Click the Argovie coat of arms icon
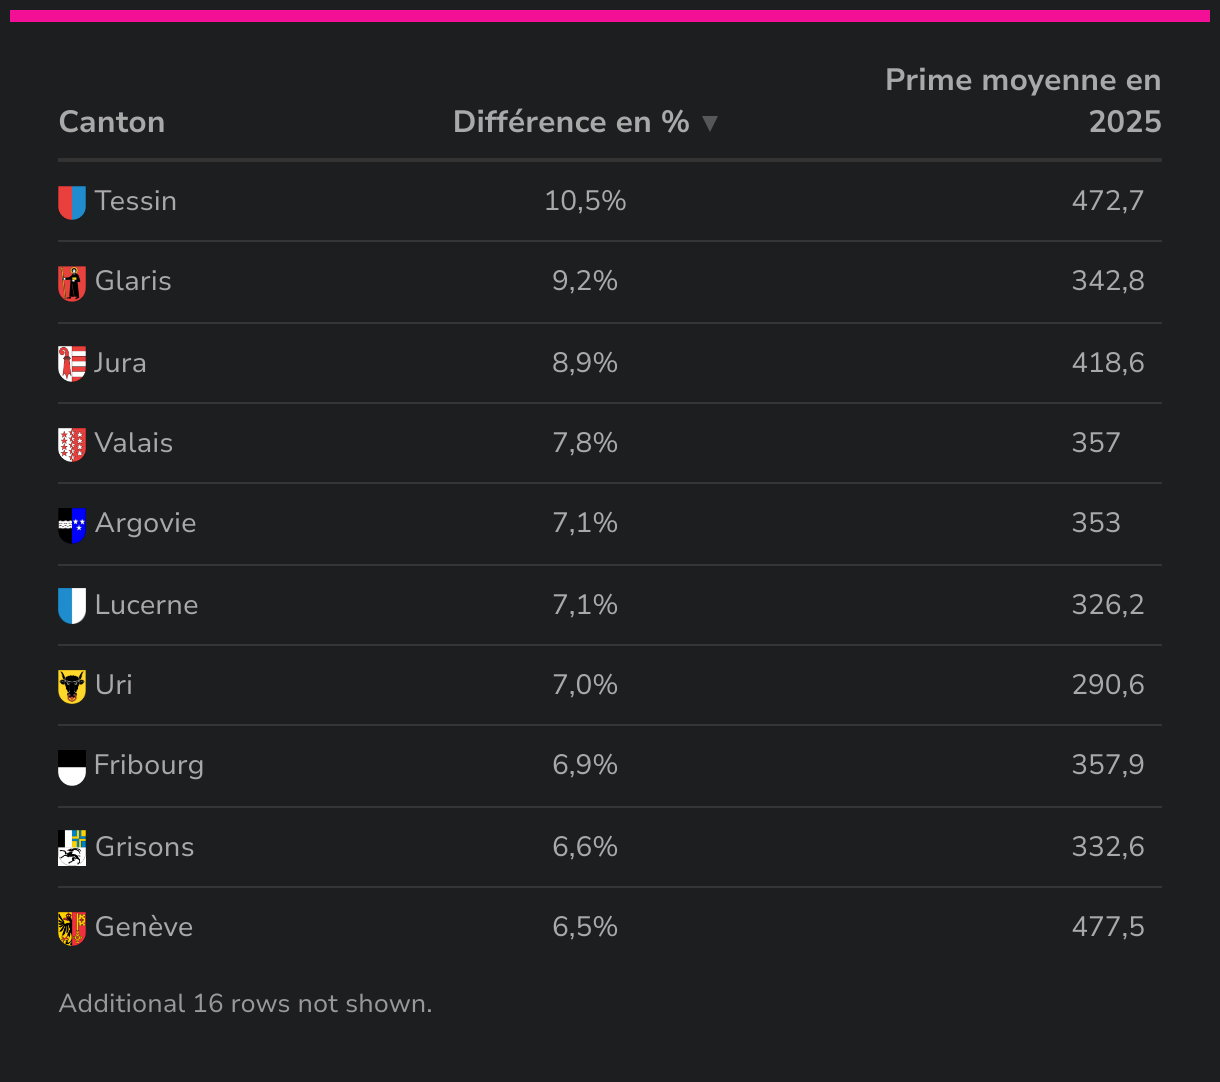The image size is (1220, 1082). click(72, 524)
